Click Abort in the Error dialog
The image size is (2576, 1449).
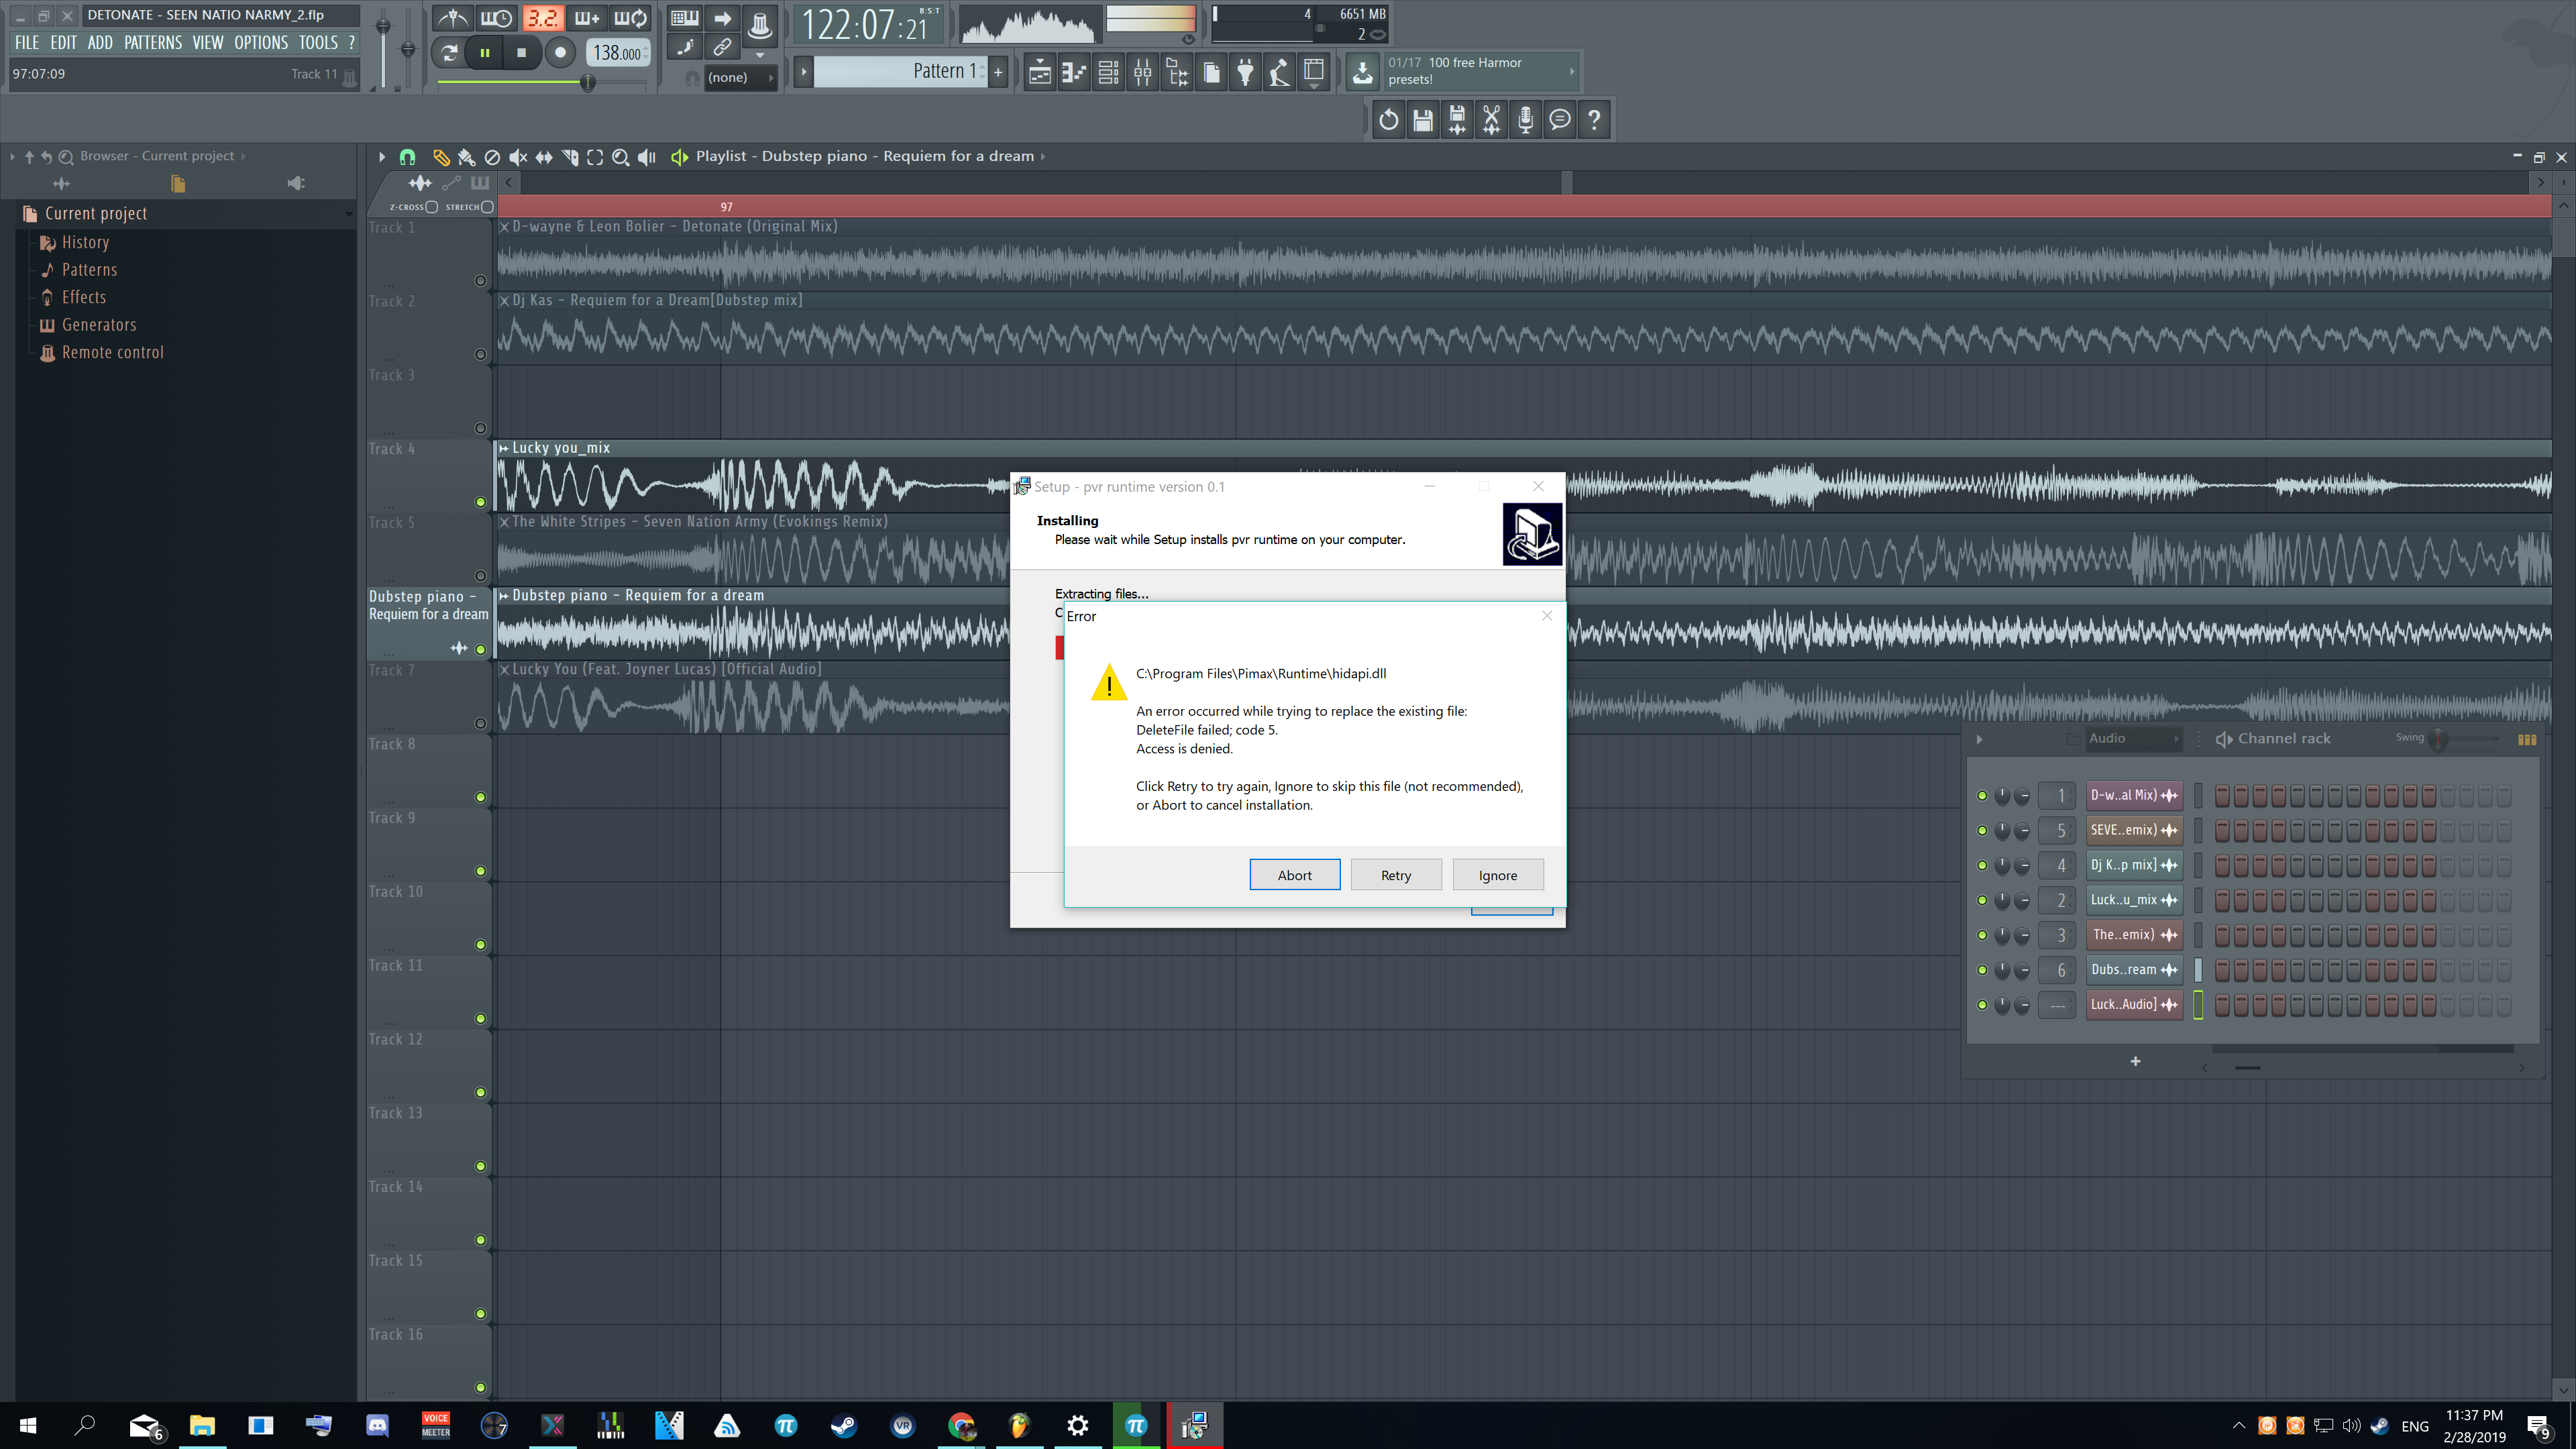click(1294, 875)
